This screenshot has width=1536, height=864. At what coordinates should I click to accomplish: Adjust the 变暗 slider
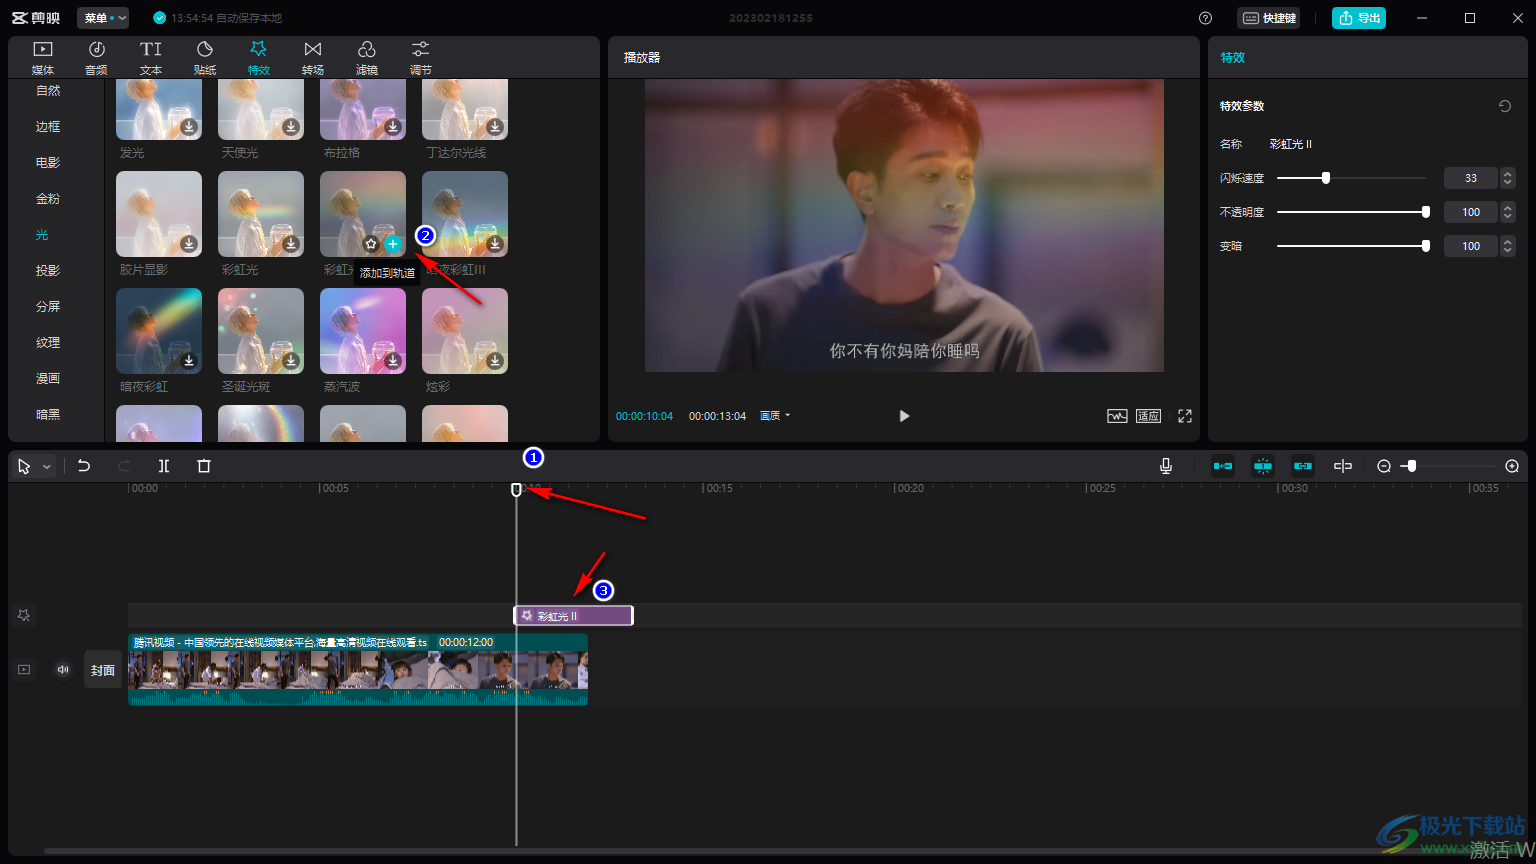click(1351, 246)
